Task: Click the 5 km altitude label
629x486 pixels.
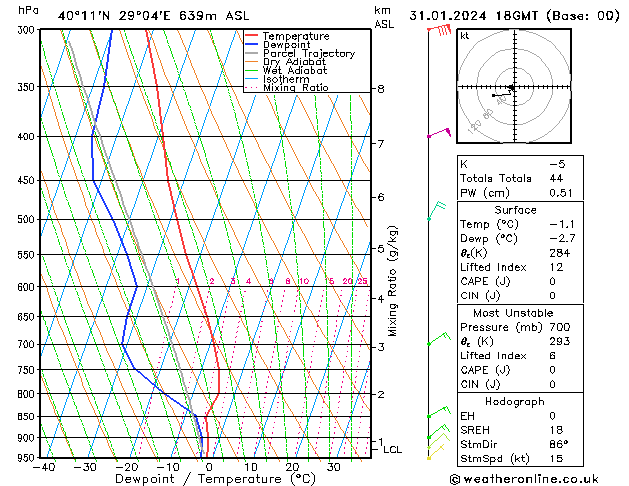Action: (381, 249)
